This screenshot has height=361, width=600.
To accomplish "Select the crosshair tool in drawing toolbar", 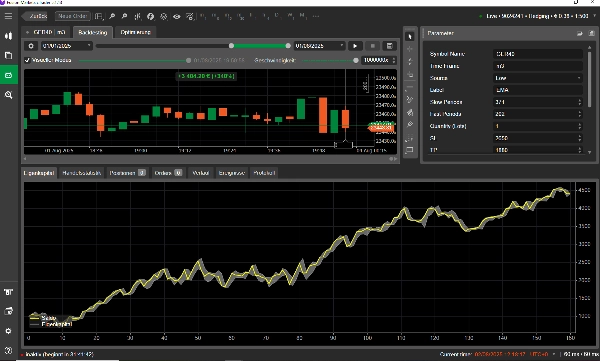I will (410, 49).
